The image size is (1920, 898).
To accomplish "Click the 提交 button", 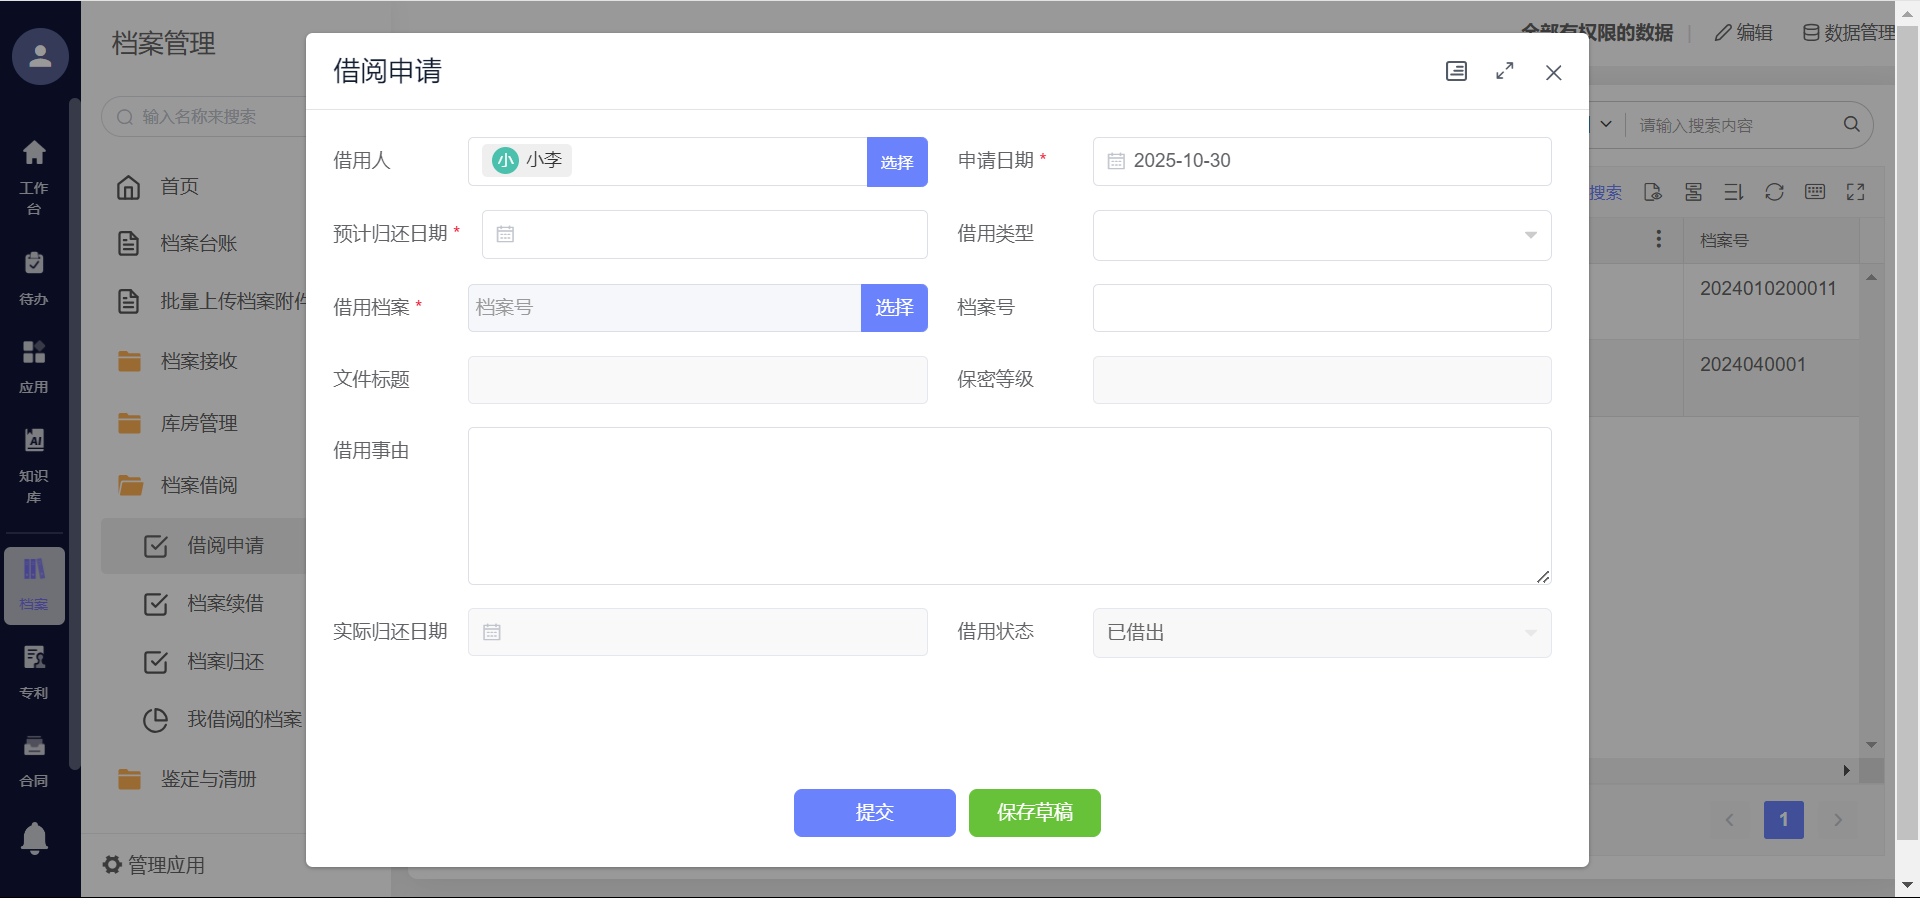I will pyautogui.click(x=874, y=812).
